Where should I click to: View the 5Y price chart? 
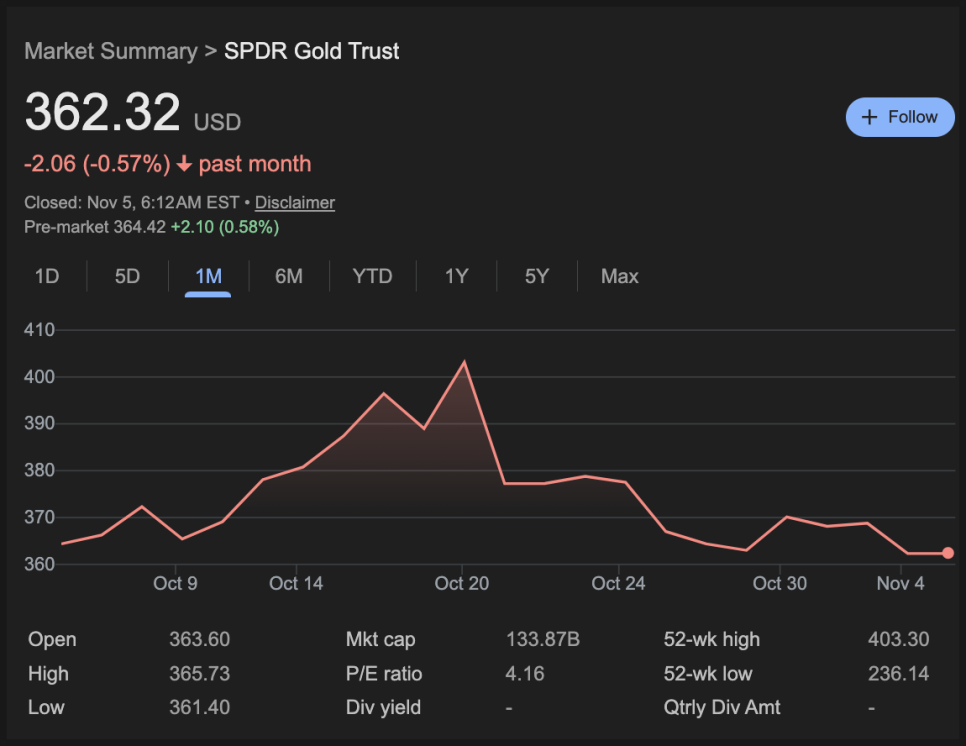(537, 276)
